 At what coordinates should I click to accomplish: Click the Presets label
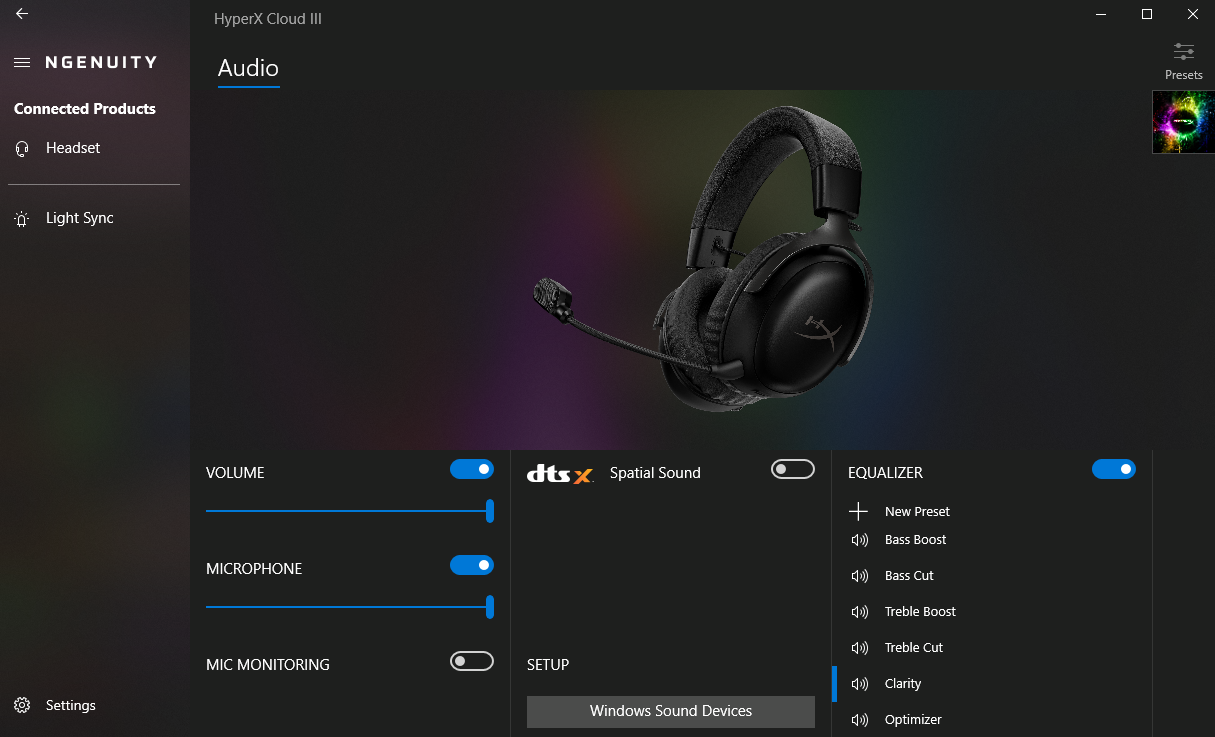pyautogui.click(x=1184, y=75)
